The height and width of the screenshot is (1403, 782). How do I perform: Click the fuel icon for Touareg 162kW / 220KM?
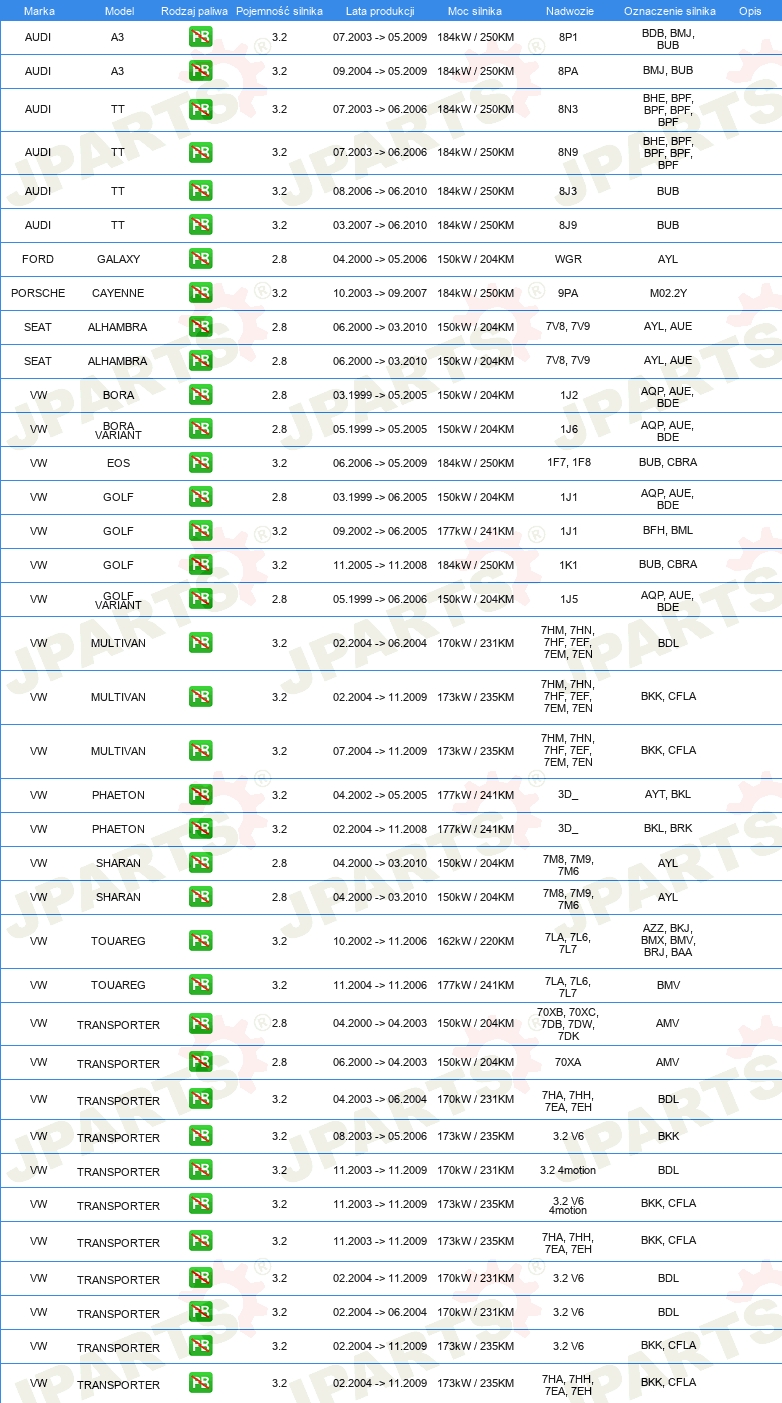(200, 942)
